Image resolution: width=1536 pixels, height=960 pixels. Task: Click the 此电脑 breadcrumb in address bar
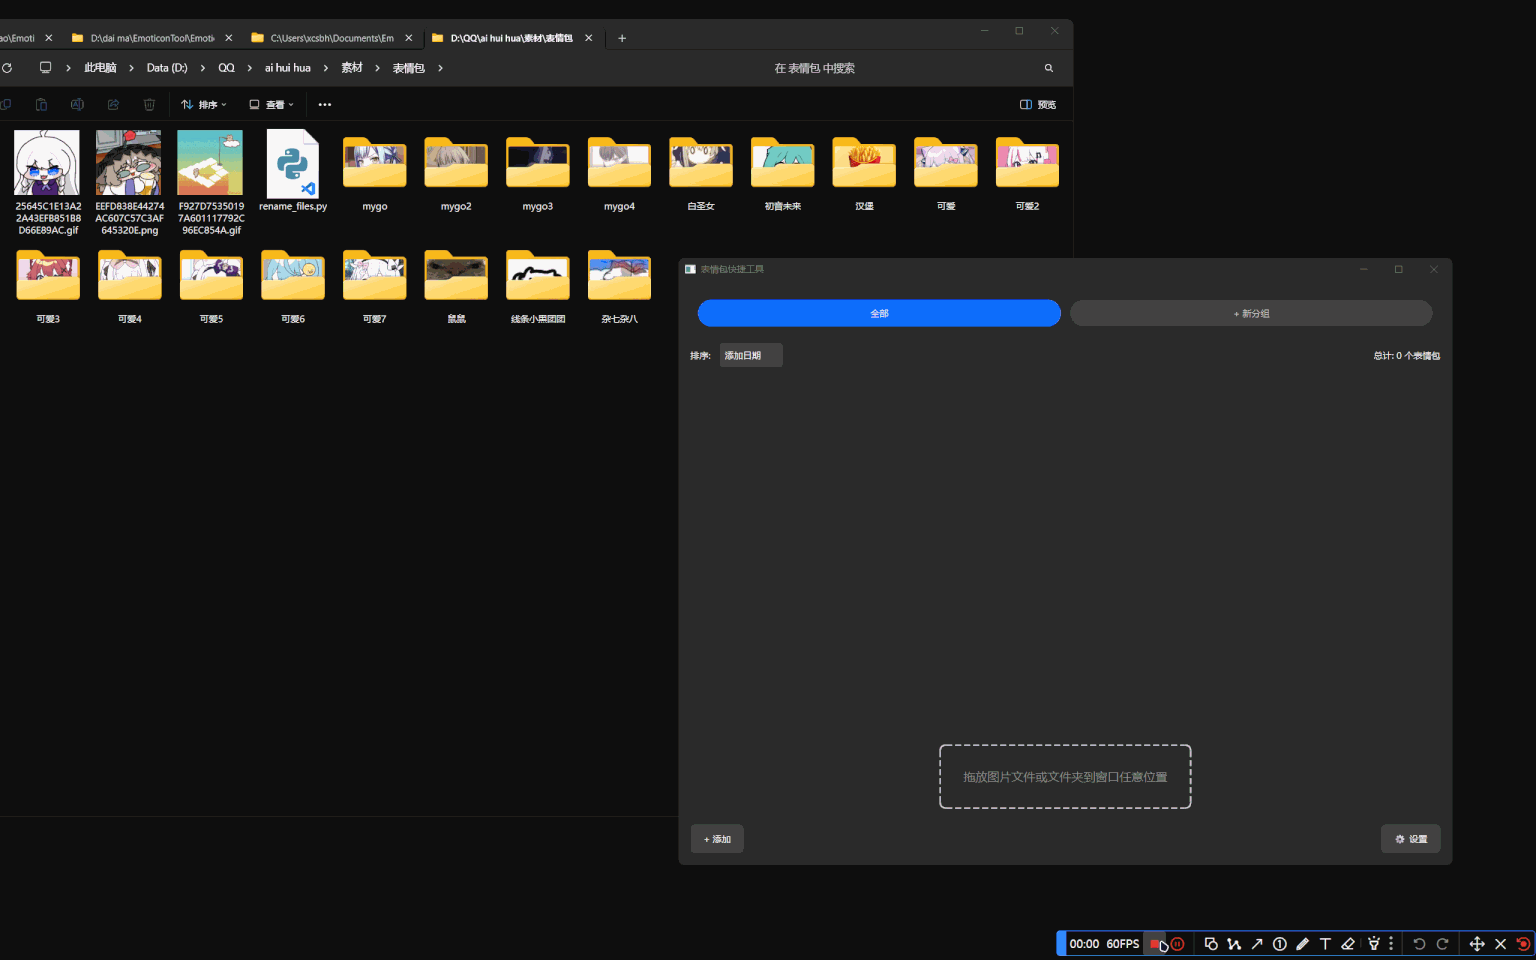point(100,68)
